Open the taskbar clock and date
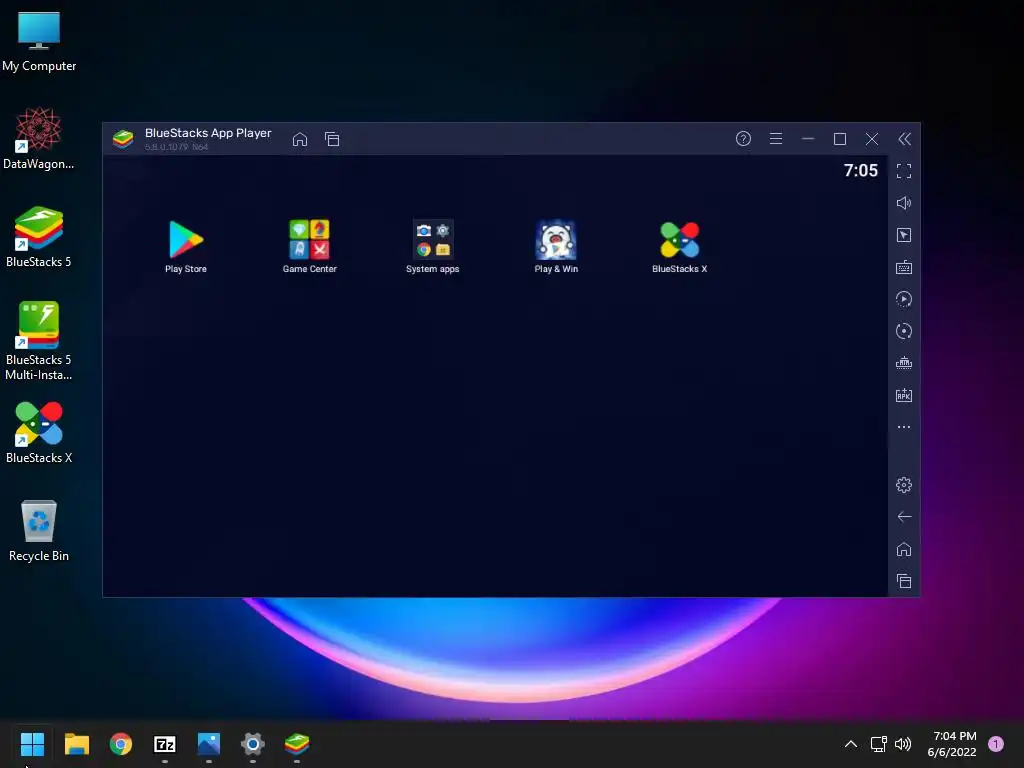The height and width of the screenshot is (768, 1024). click(952, 744)
